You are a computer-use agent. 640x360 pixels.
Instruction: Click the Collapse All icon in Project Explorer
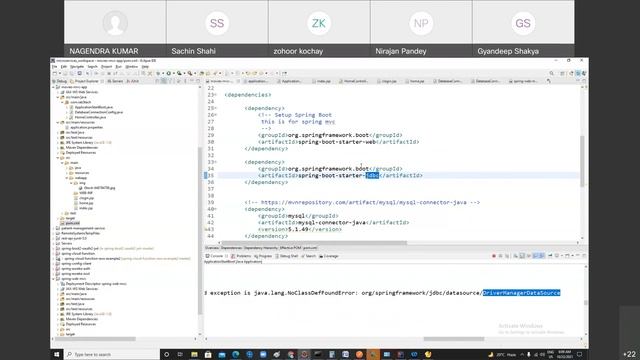pyautogui.click(x=157, y=81)
